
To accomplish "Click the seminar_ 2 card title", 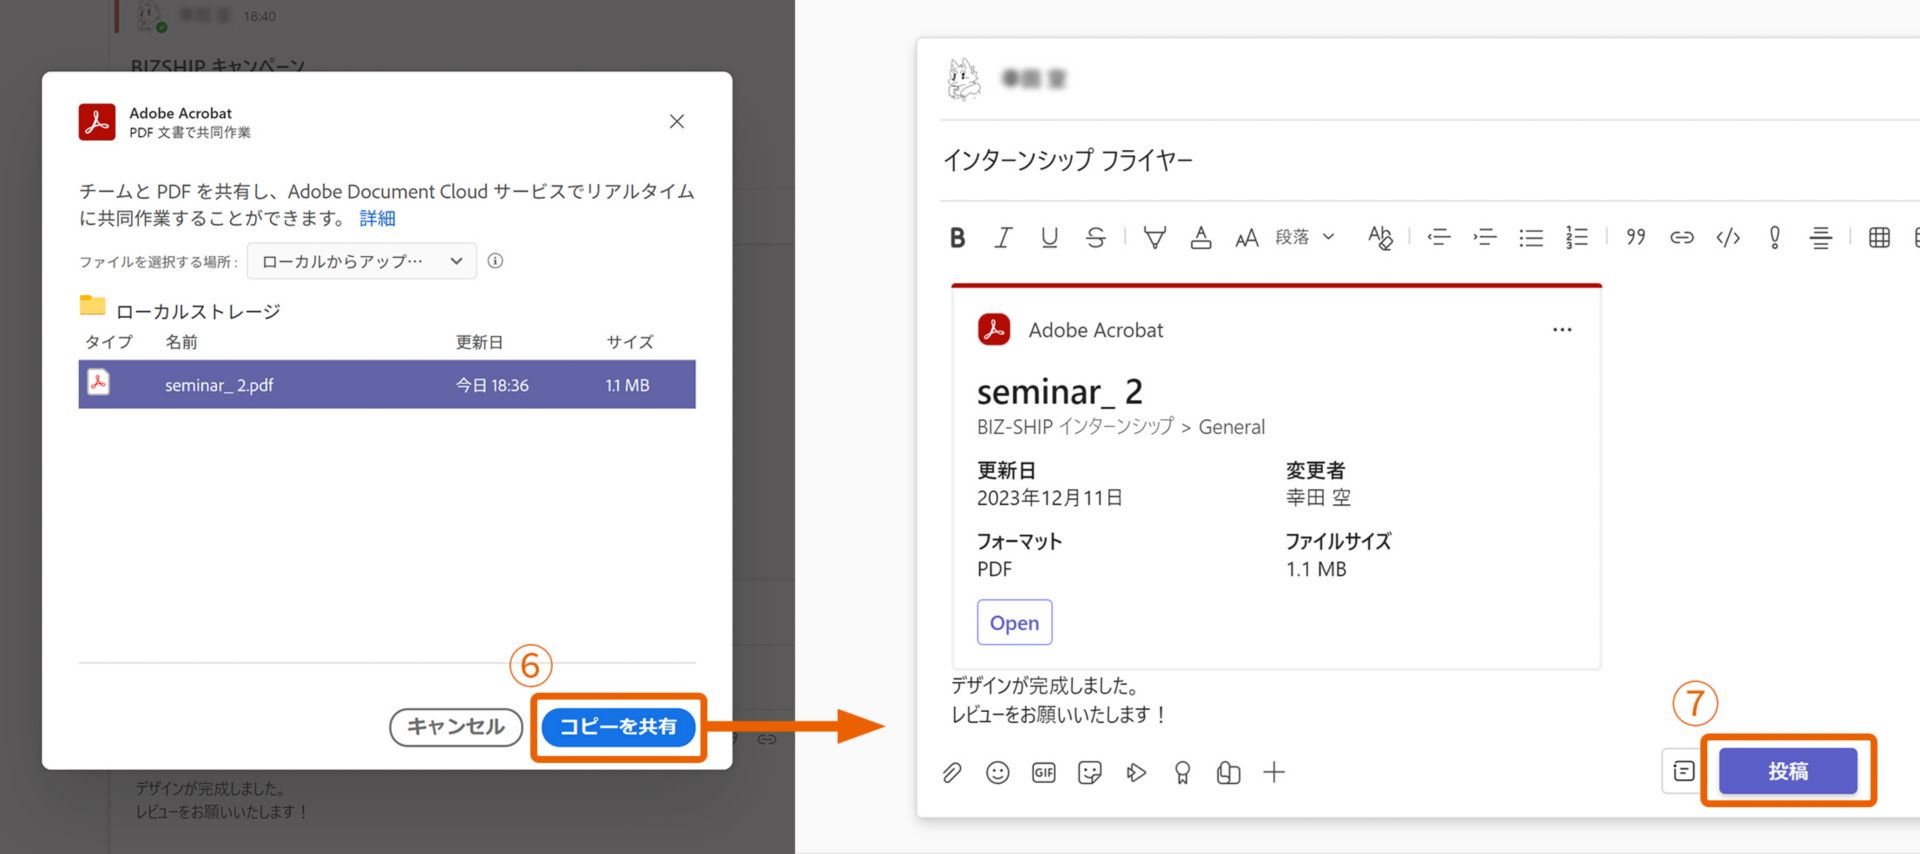I will click(1059, 391).
